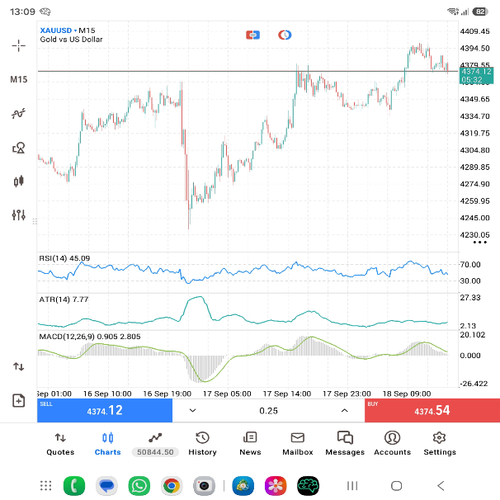
Task: Increase lot volume with up chevron
Action: pos(345,410)
